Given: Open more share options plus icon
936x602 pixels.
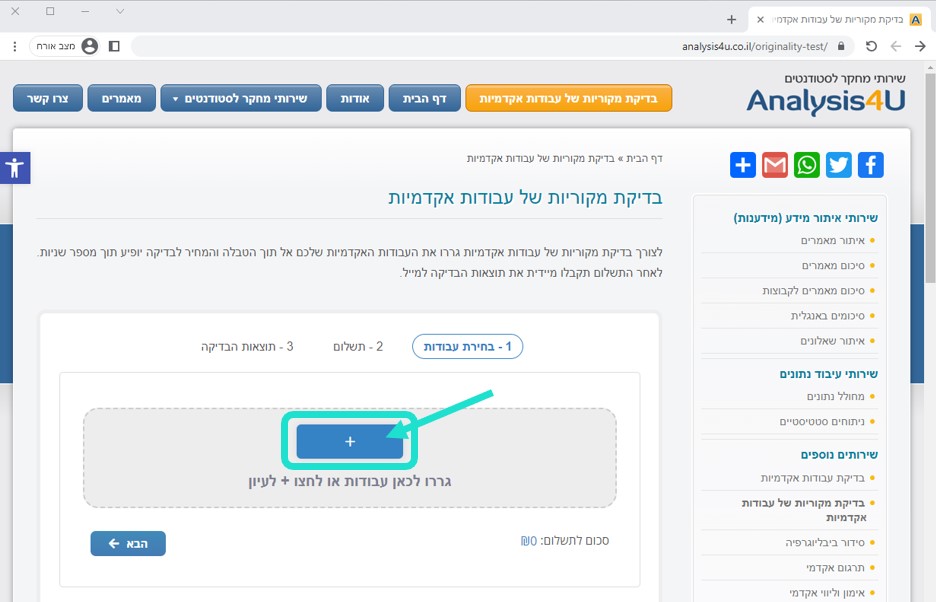Looking at the screenshot, I should click(x=743, y=165).
